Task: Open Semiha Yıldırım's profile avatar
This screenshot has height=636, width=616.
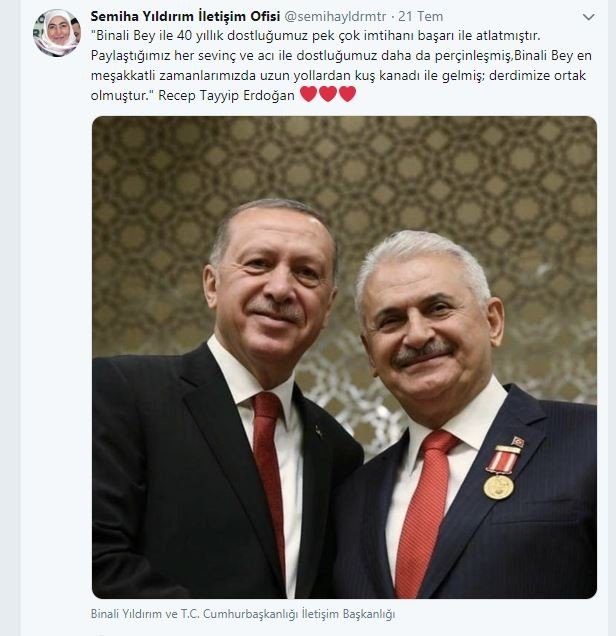Action: [57, 33]
